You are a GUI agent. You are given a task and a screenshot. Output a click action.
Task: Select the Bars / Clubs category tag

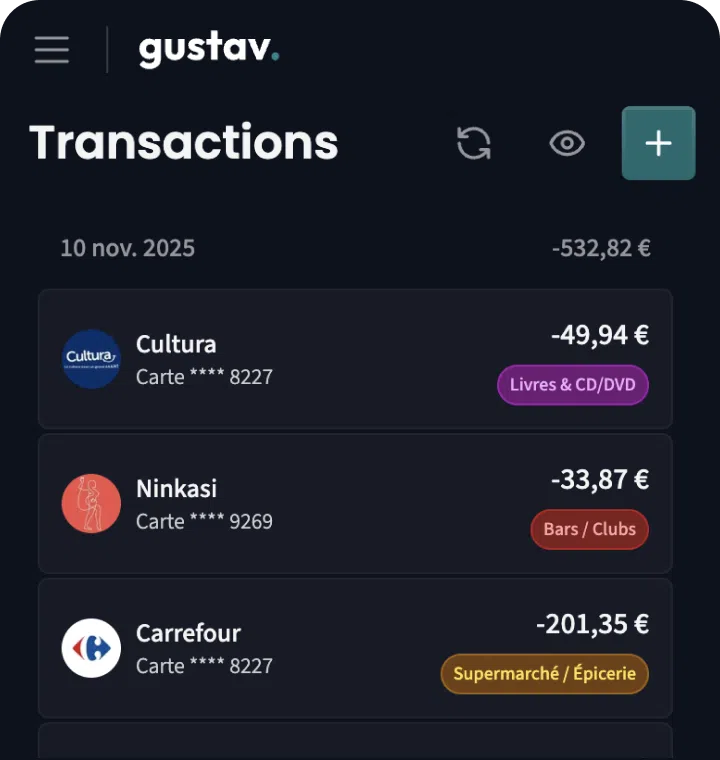point(589,529)
